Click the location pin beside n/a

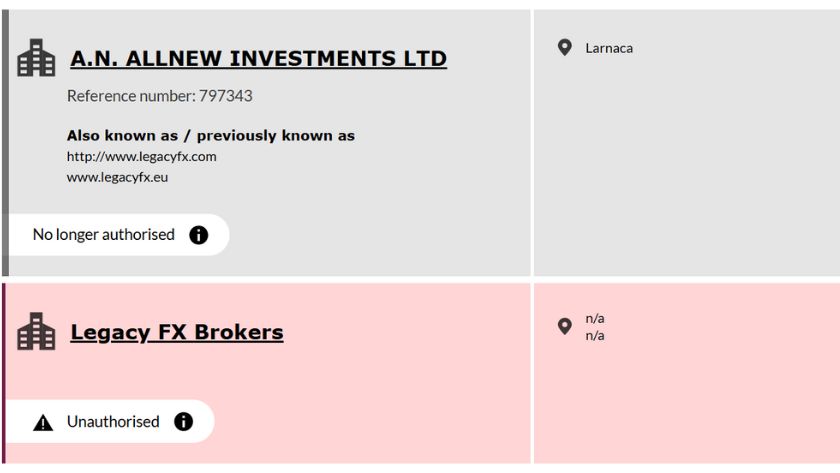[564, 326]
